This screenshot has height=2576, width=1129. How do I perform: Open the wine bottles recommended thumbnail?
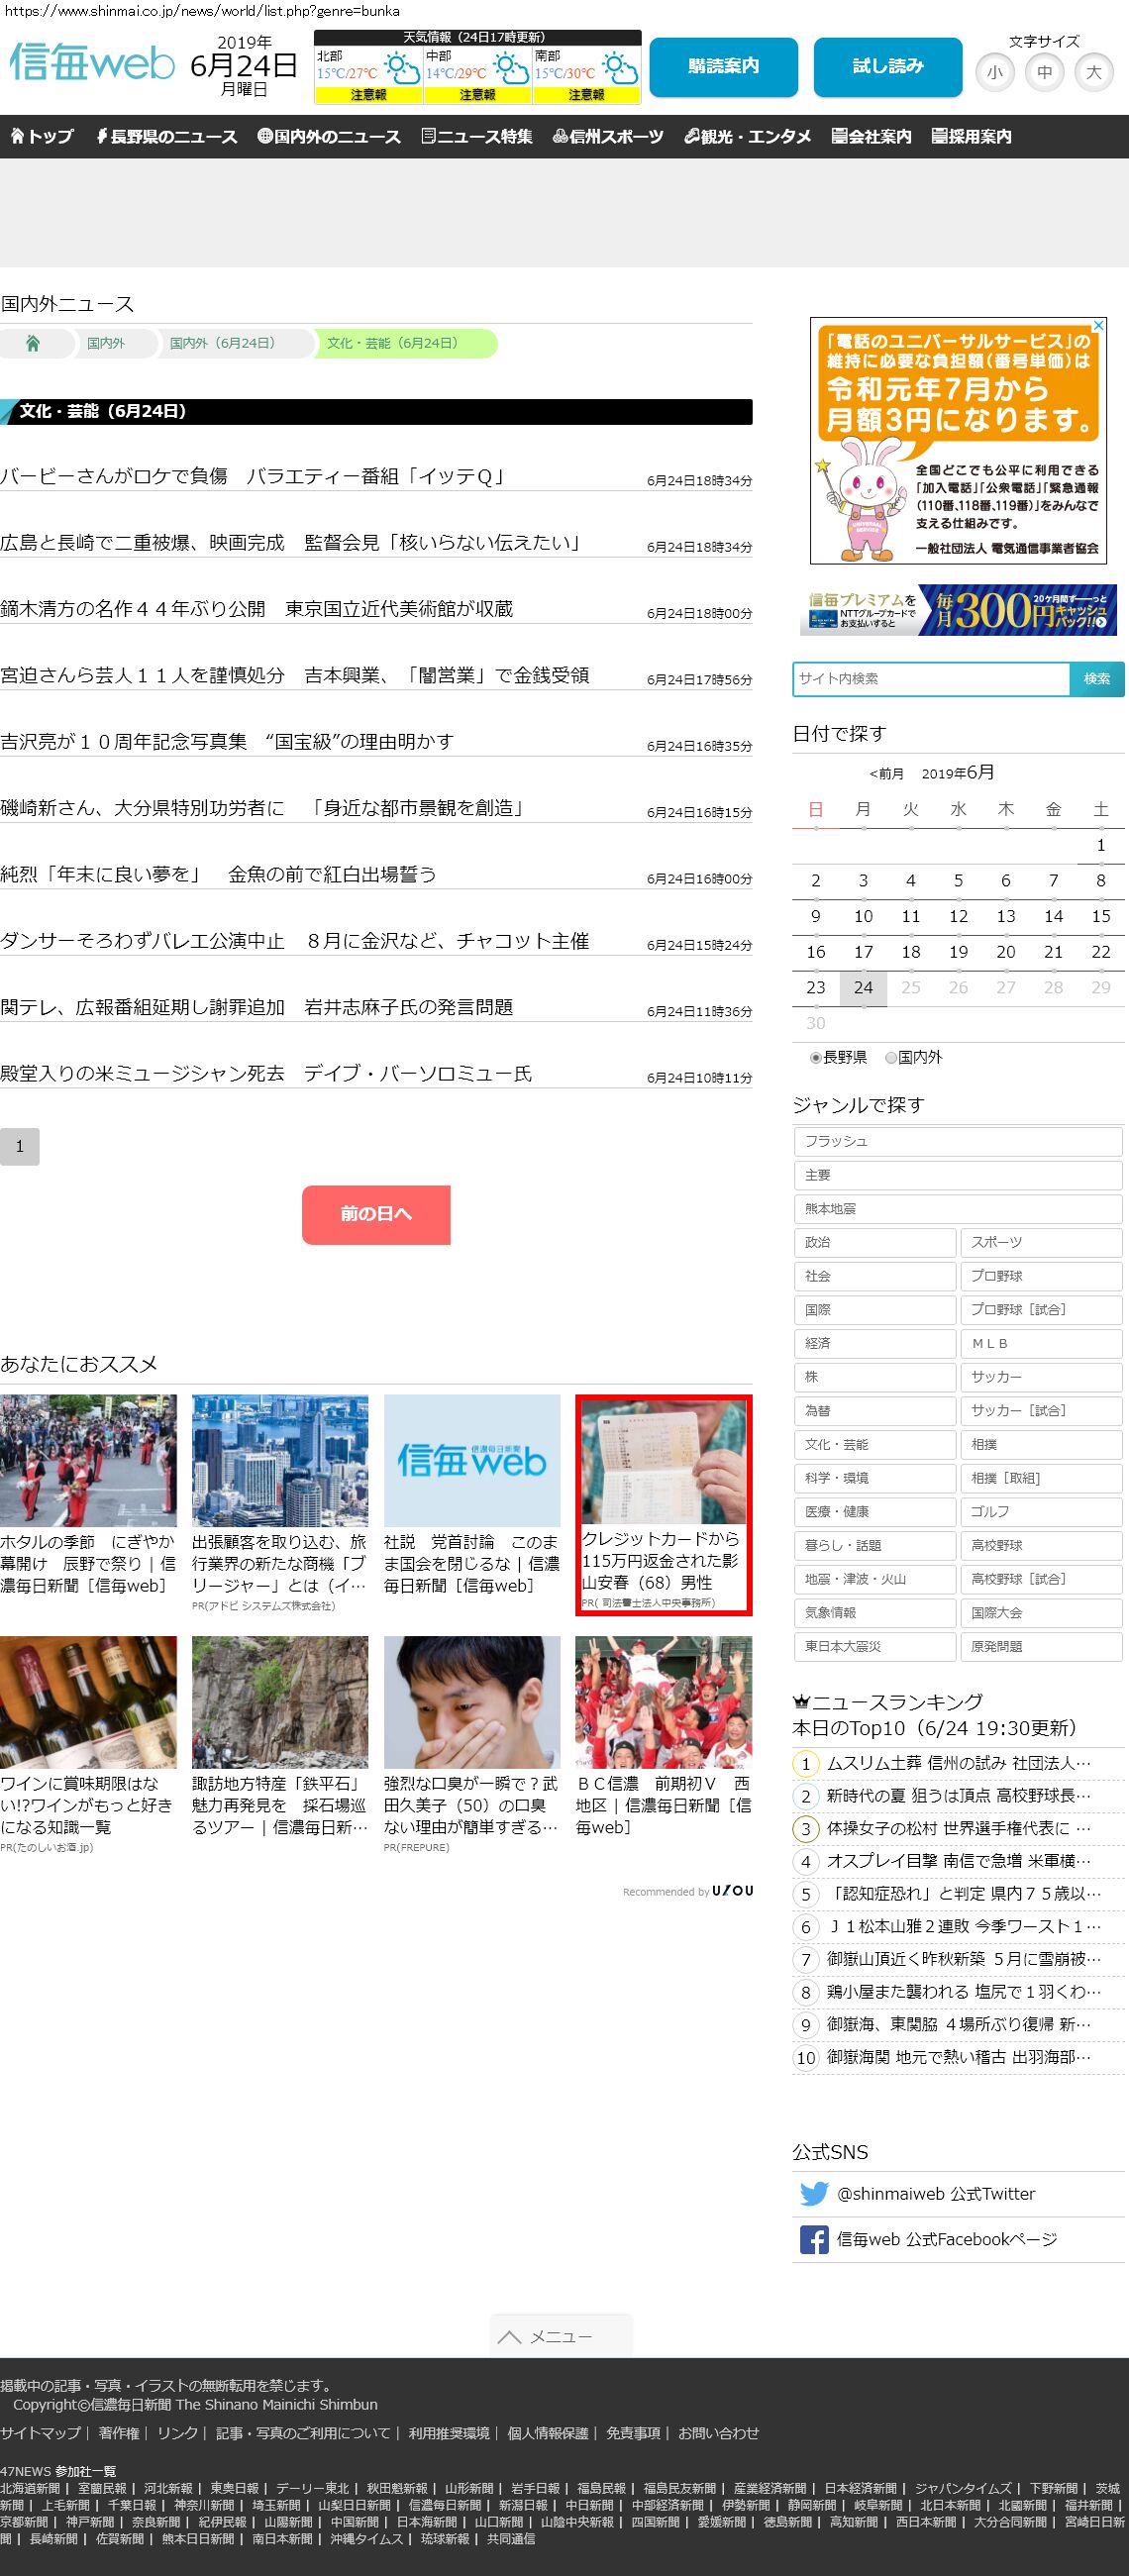click(88, 1702)
